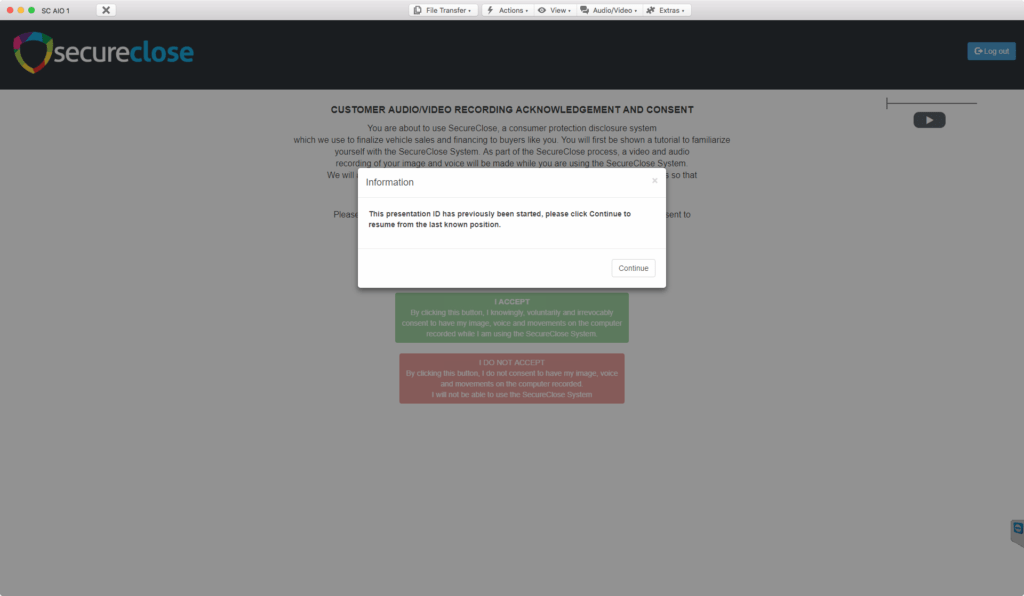Click Continue in the Information dialog
1024x596 pixels.
633,268
